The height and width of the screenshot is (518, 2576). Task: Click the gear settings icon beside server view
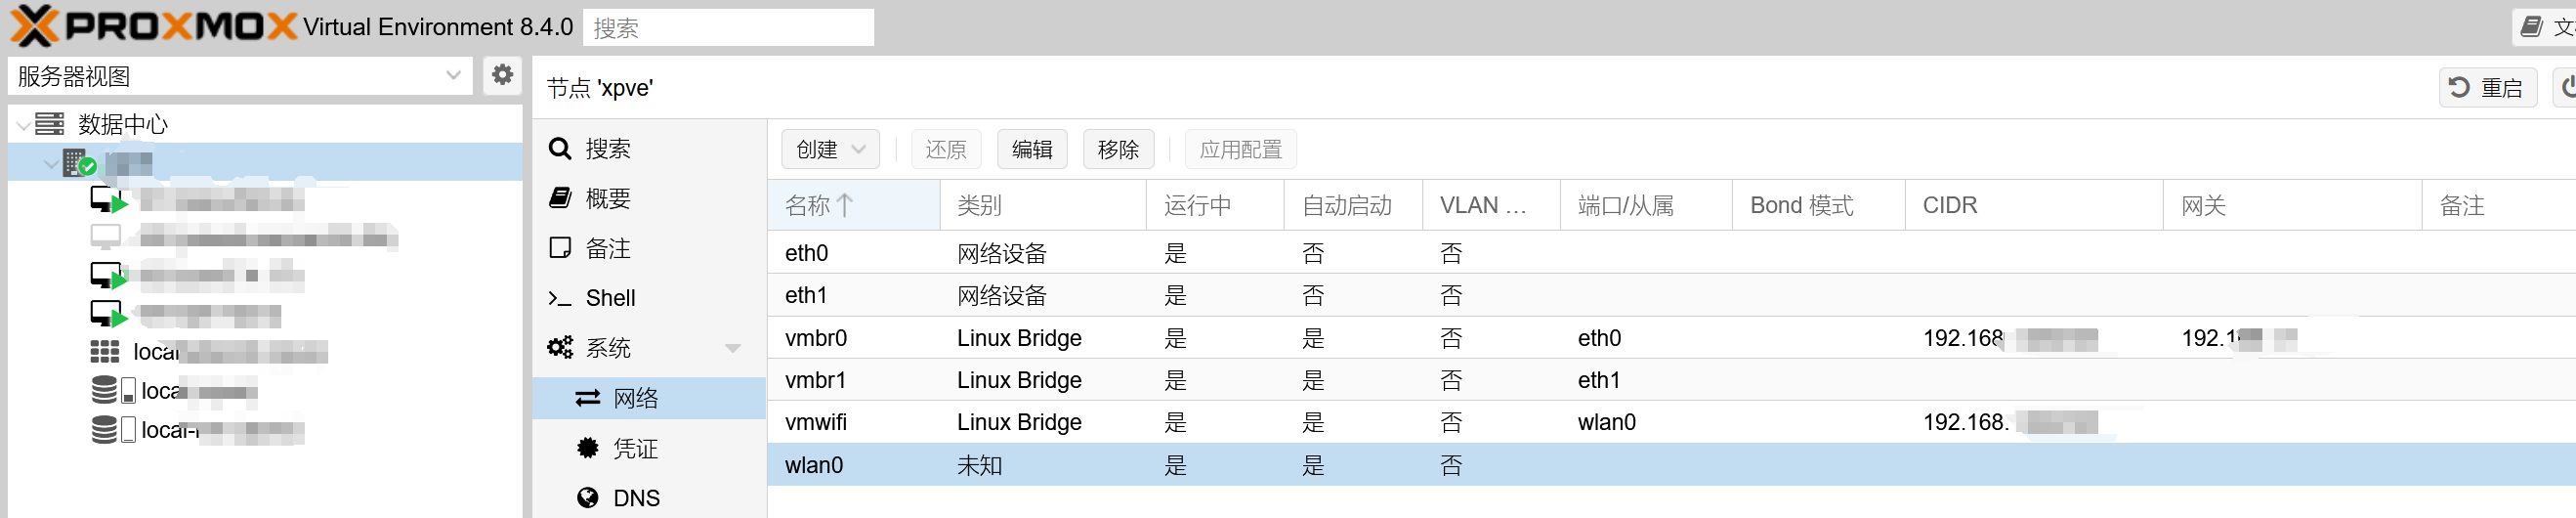502,75
